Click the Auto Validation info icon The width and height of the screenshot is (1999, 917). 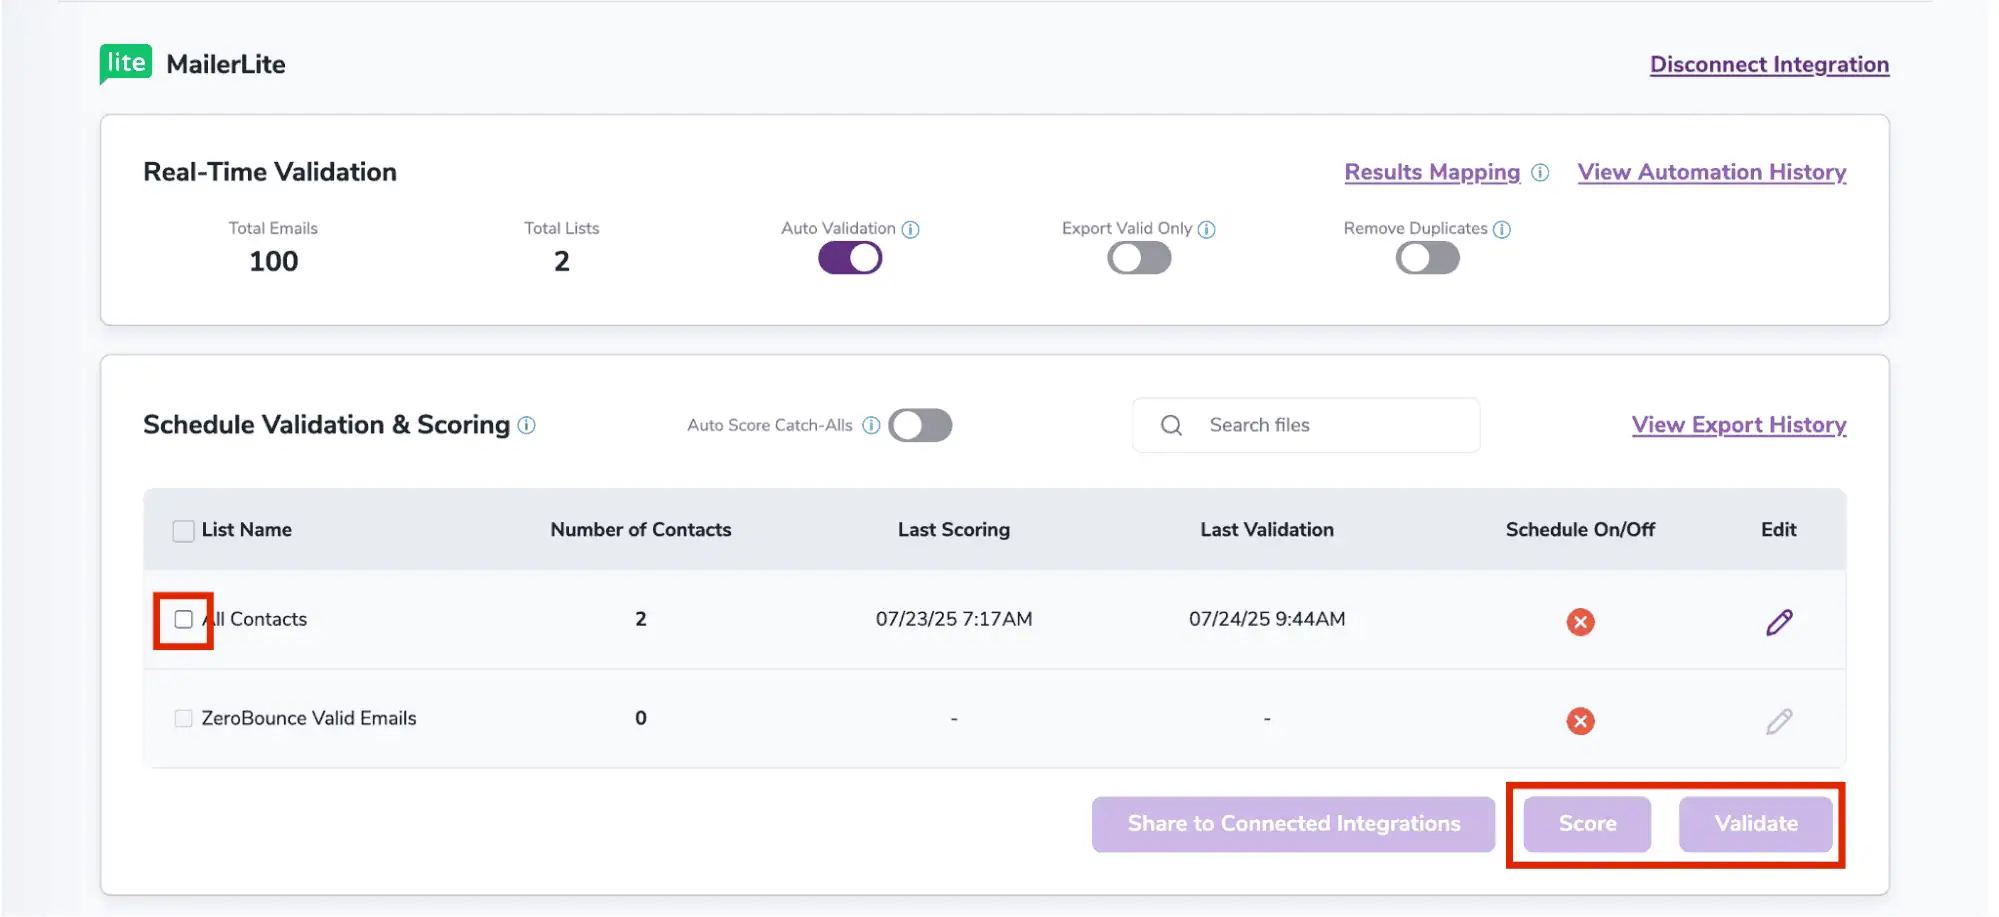click(x=910, y=230)
